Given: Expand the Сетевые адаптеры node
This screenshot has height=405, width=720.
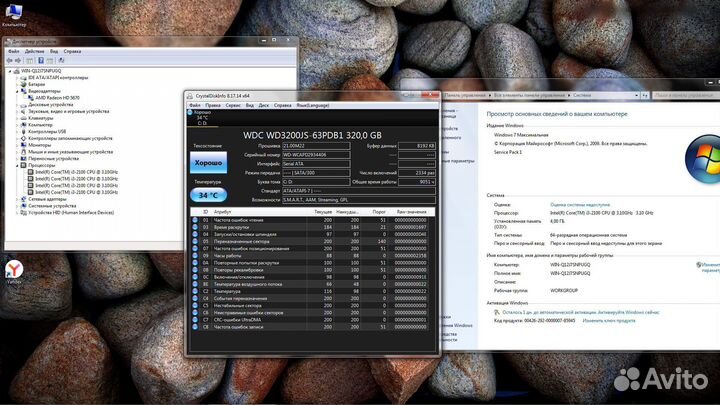Looking at the screenshot, I should pos(19,199).
